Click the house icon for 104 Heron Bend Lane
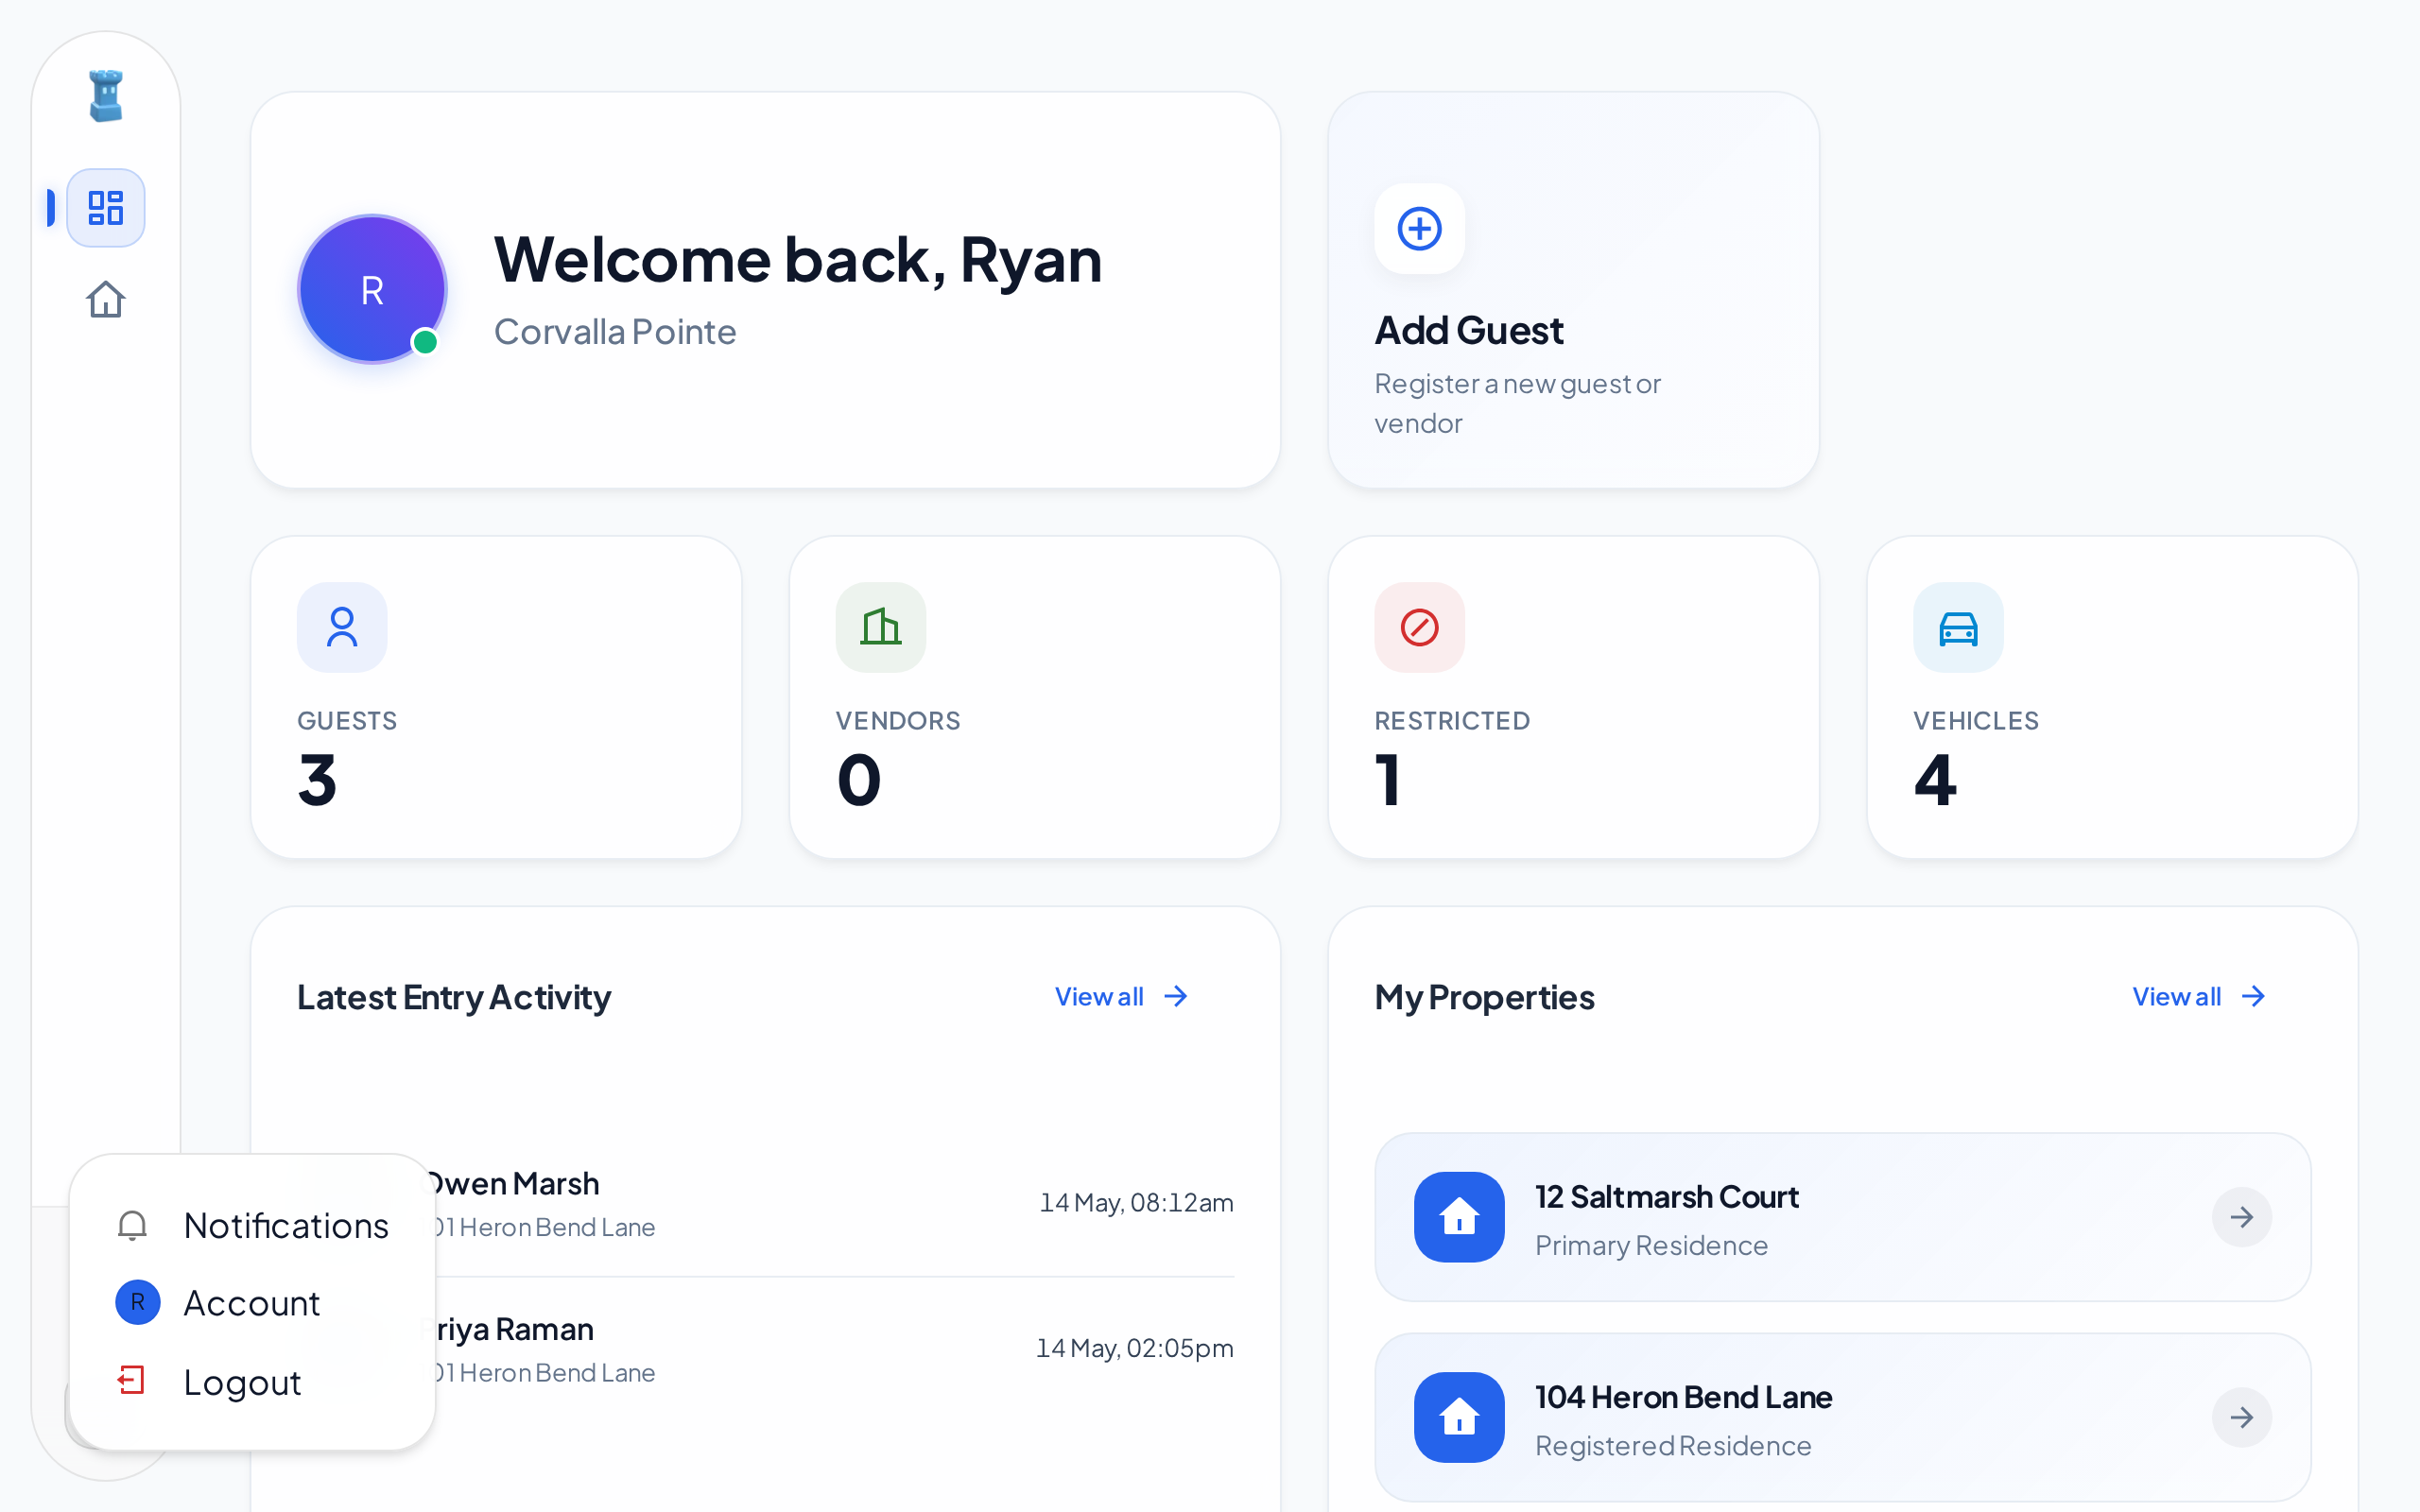 click(x=1459, y=1417)
